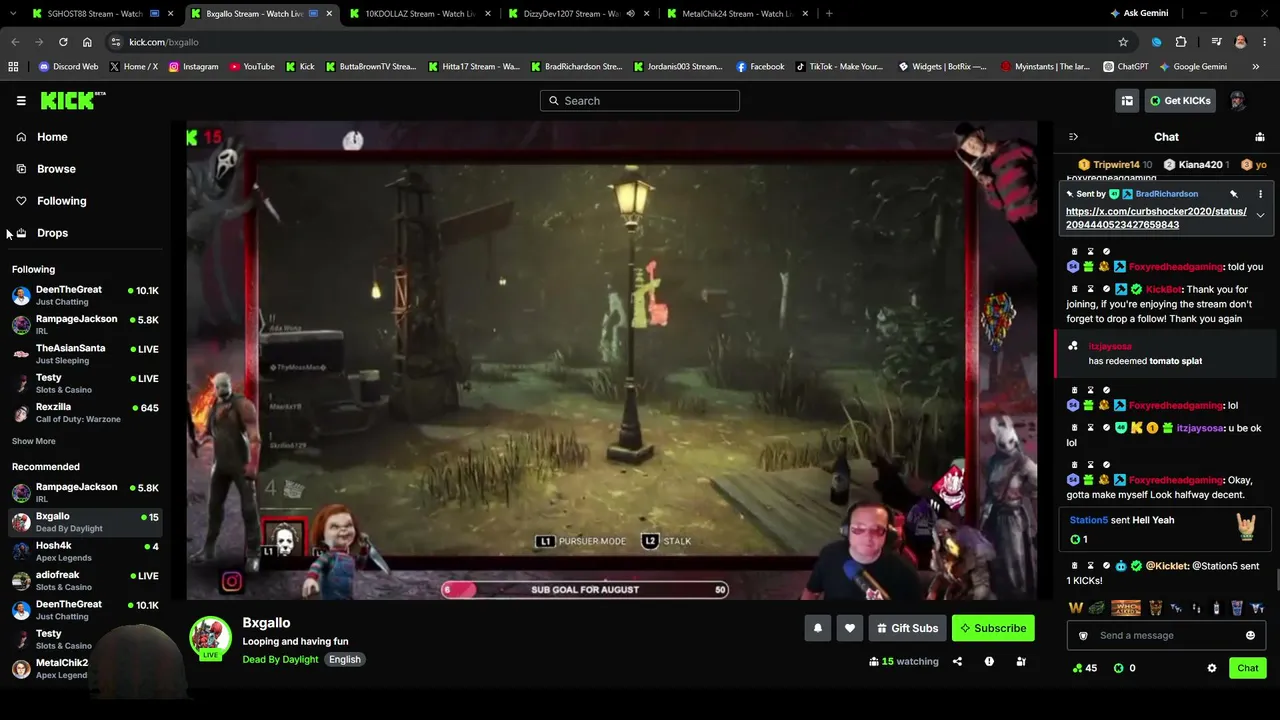Mute the DizzyDev1207 tab audio
Image resolution: width=1280 pixels, height=720 pixels.
(x=630, y=14)
